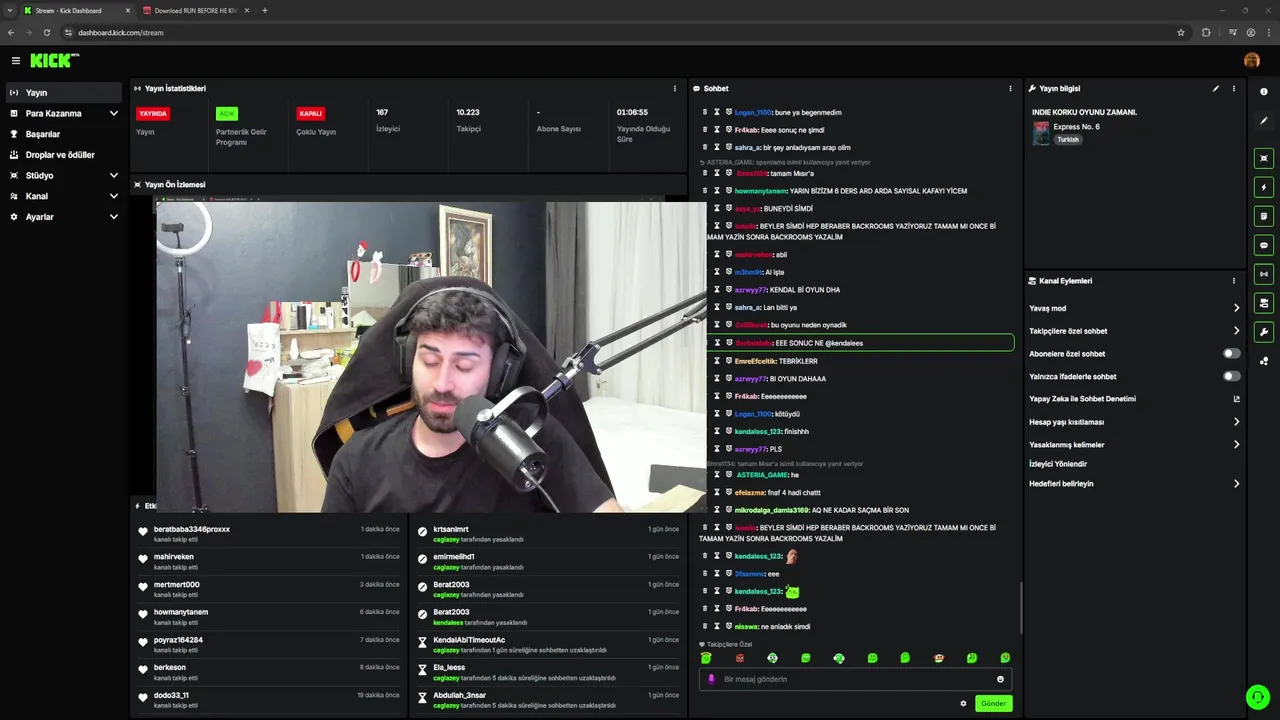Open the green headset support button
This screenshot has height=720, width=1280.
1257,697
